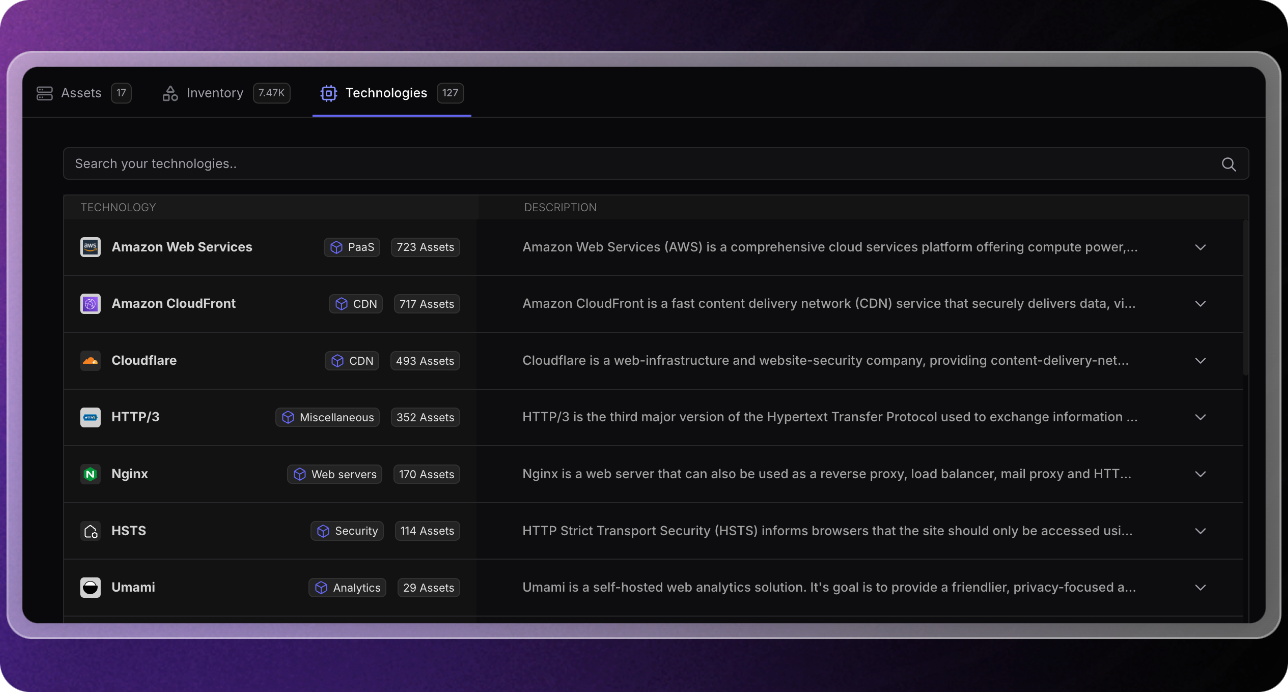The image size is (1288, 692).
Task: Expand the Cloudflare row chevron
Action: (x=1201, y=361)
